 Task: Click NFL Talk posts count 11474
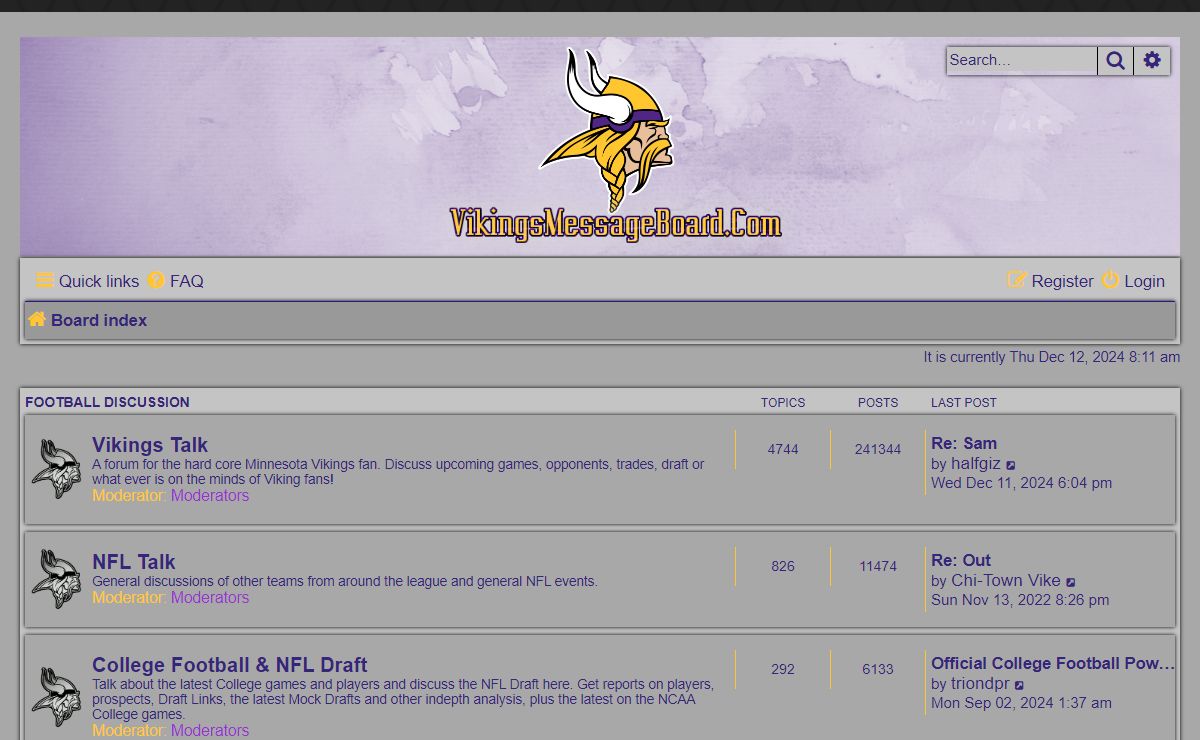tap(878, 567)
